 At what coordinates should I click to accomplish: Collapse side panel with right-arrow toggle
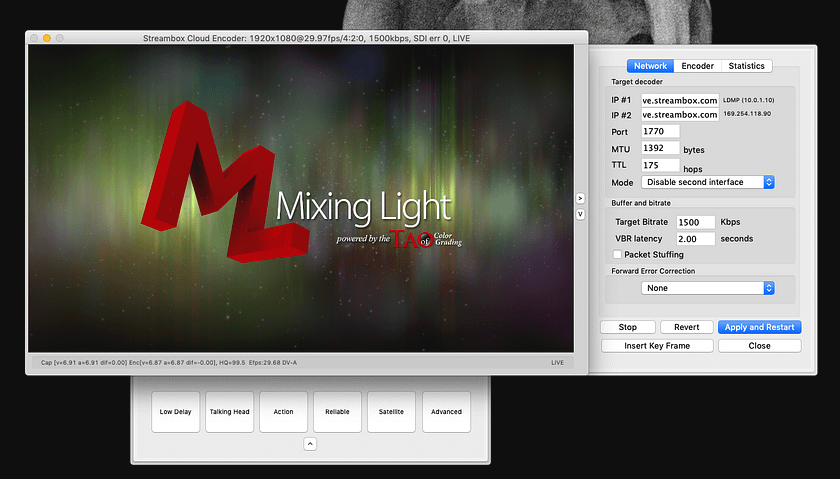pos(580,199)
